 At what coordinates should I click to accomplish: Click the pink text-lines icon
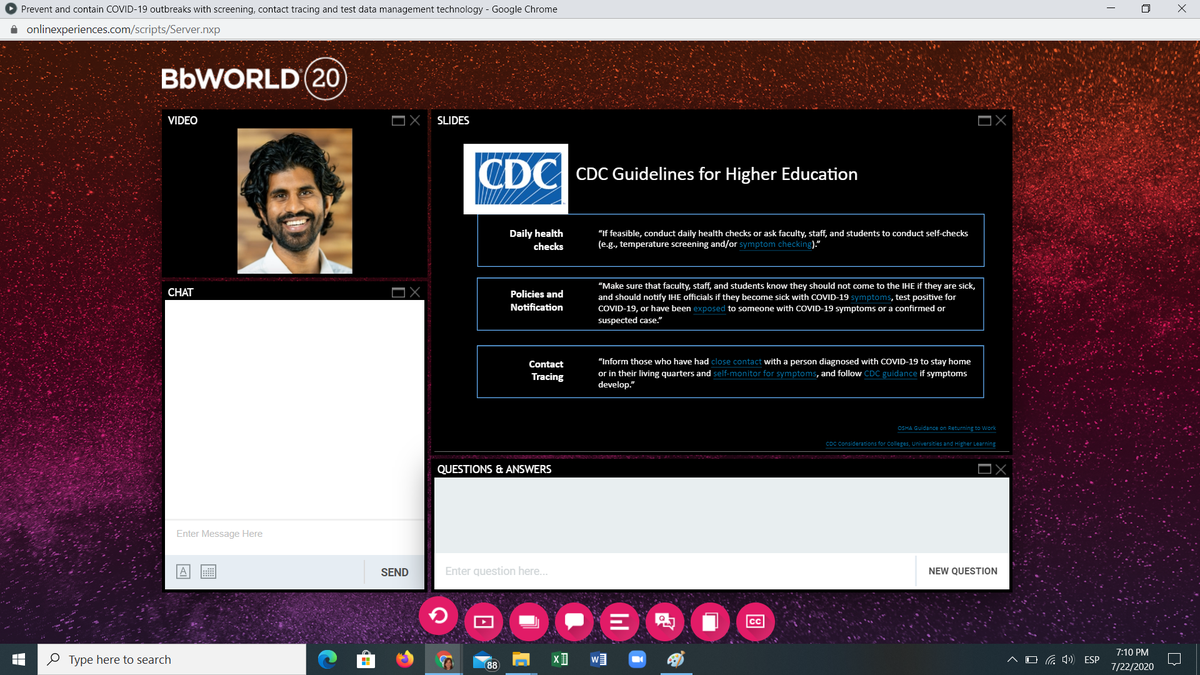coord(618,622)
